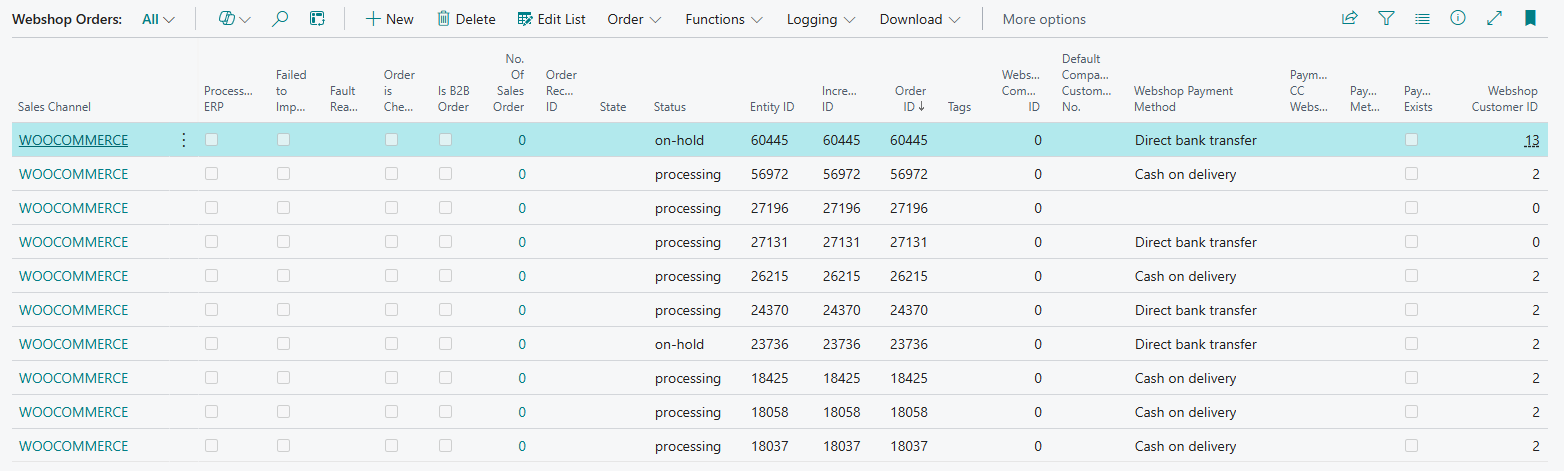Toggle Is B2B Order checkbox for order 27131

pos(445,242)
